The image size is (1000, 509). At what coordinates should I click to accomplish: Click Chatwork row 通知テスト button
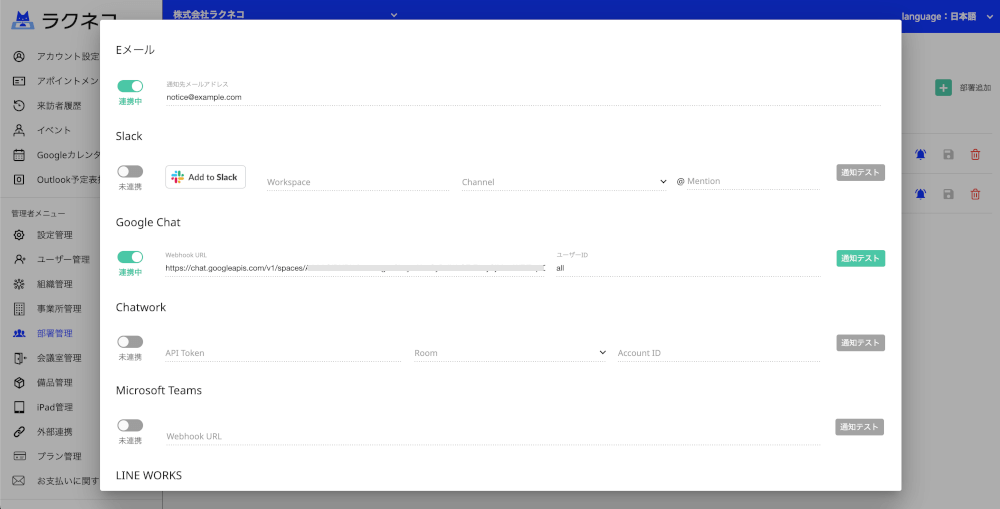[860, 343]
